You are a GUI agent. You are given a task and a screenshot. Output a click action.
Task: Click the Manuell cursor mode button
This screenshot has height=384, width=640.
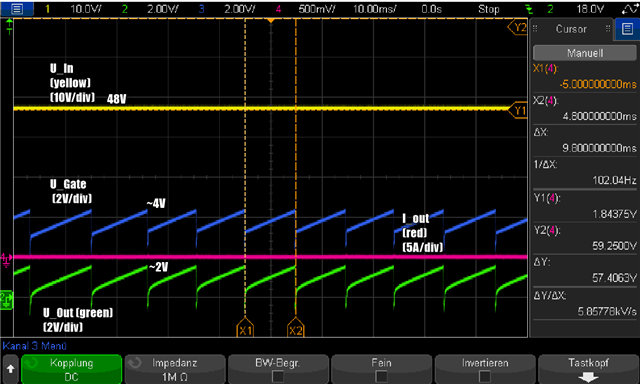point(584,53)
